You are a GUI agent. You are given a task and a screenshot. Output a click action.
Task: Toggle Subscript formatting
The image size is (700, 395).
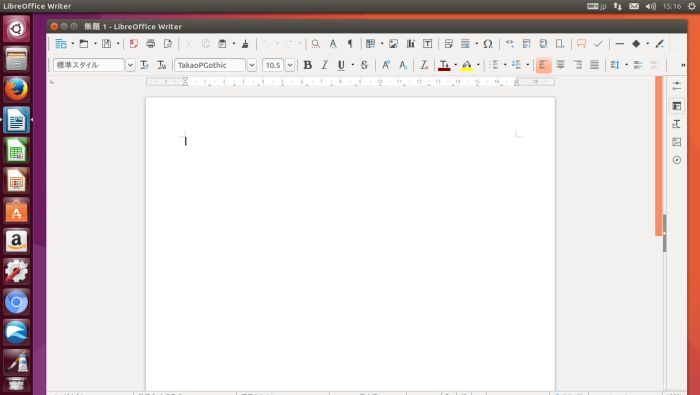403,65
